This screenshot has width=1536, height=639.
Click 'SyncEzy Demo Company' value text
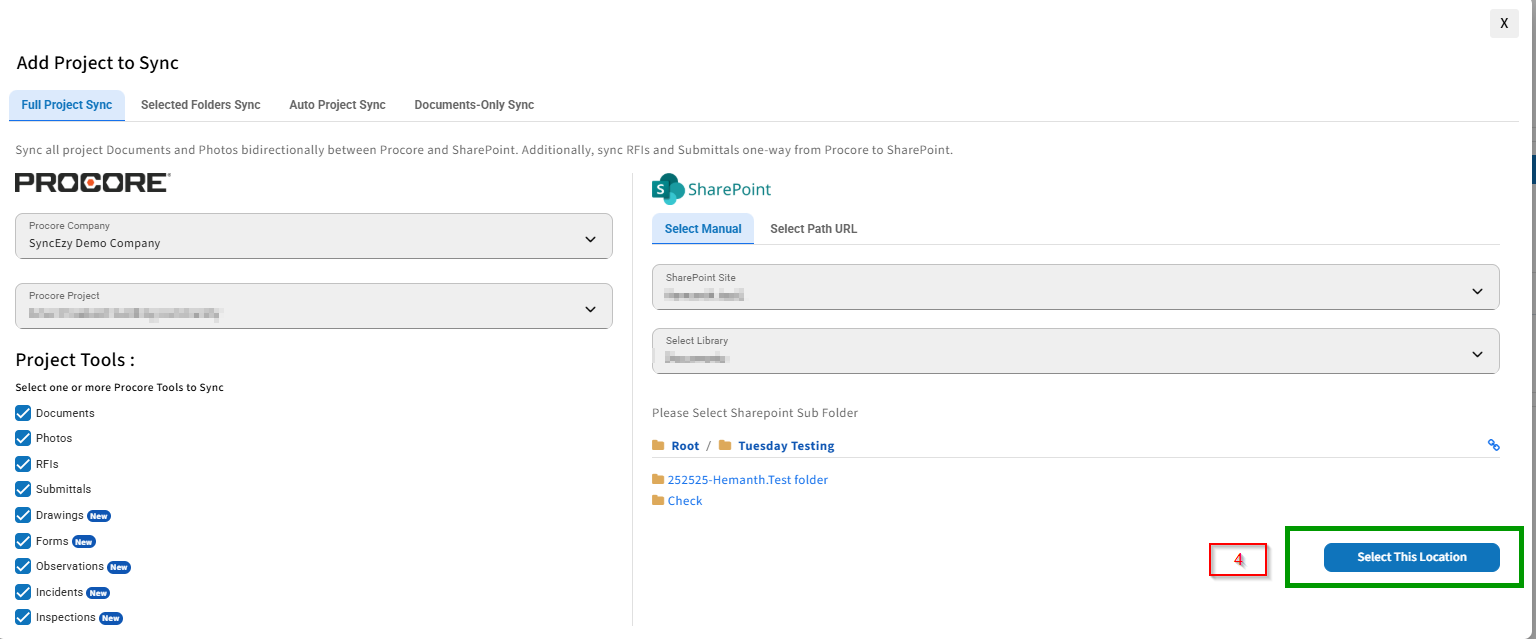pos(94,243)
